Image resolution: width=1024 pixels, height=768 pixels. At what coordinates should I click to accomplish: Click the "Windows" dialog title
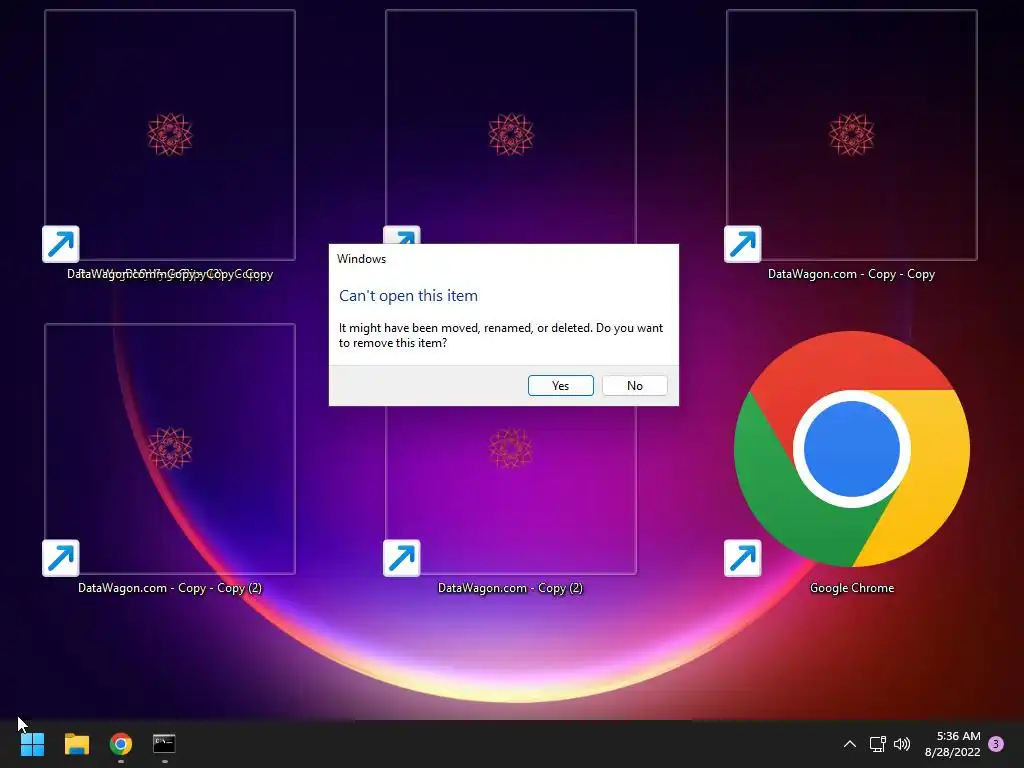point(361,259)
